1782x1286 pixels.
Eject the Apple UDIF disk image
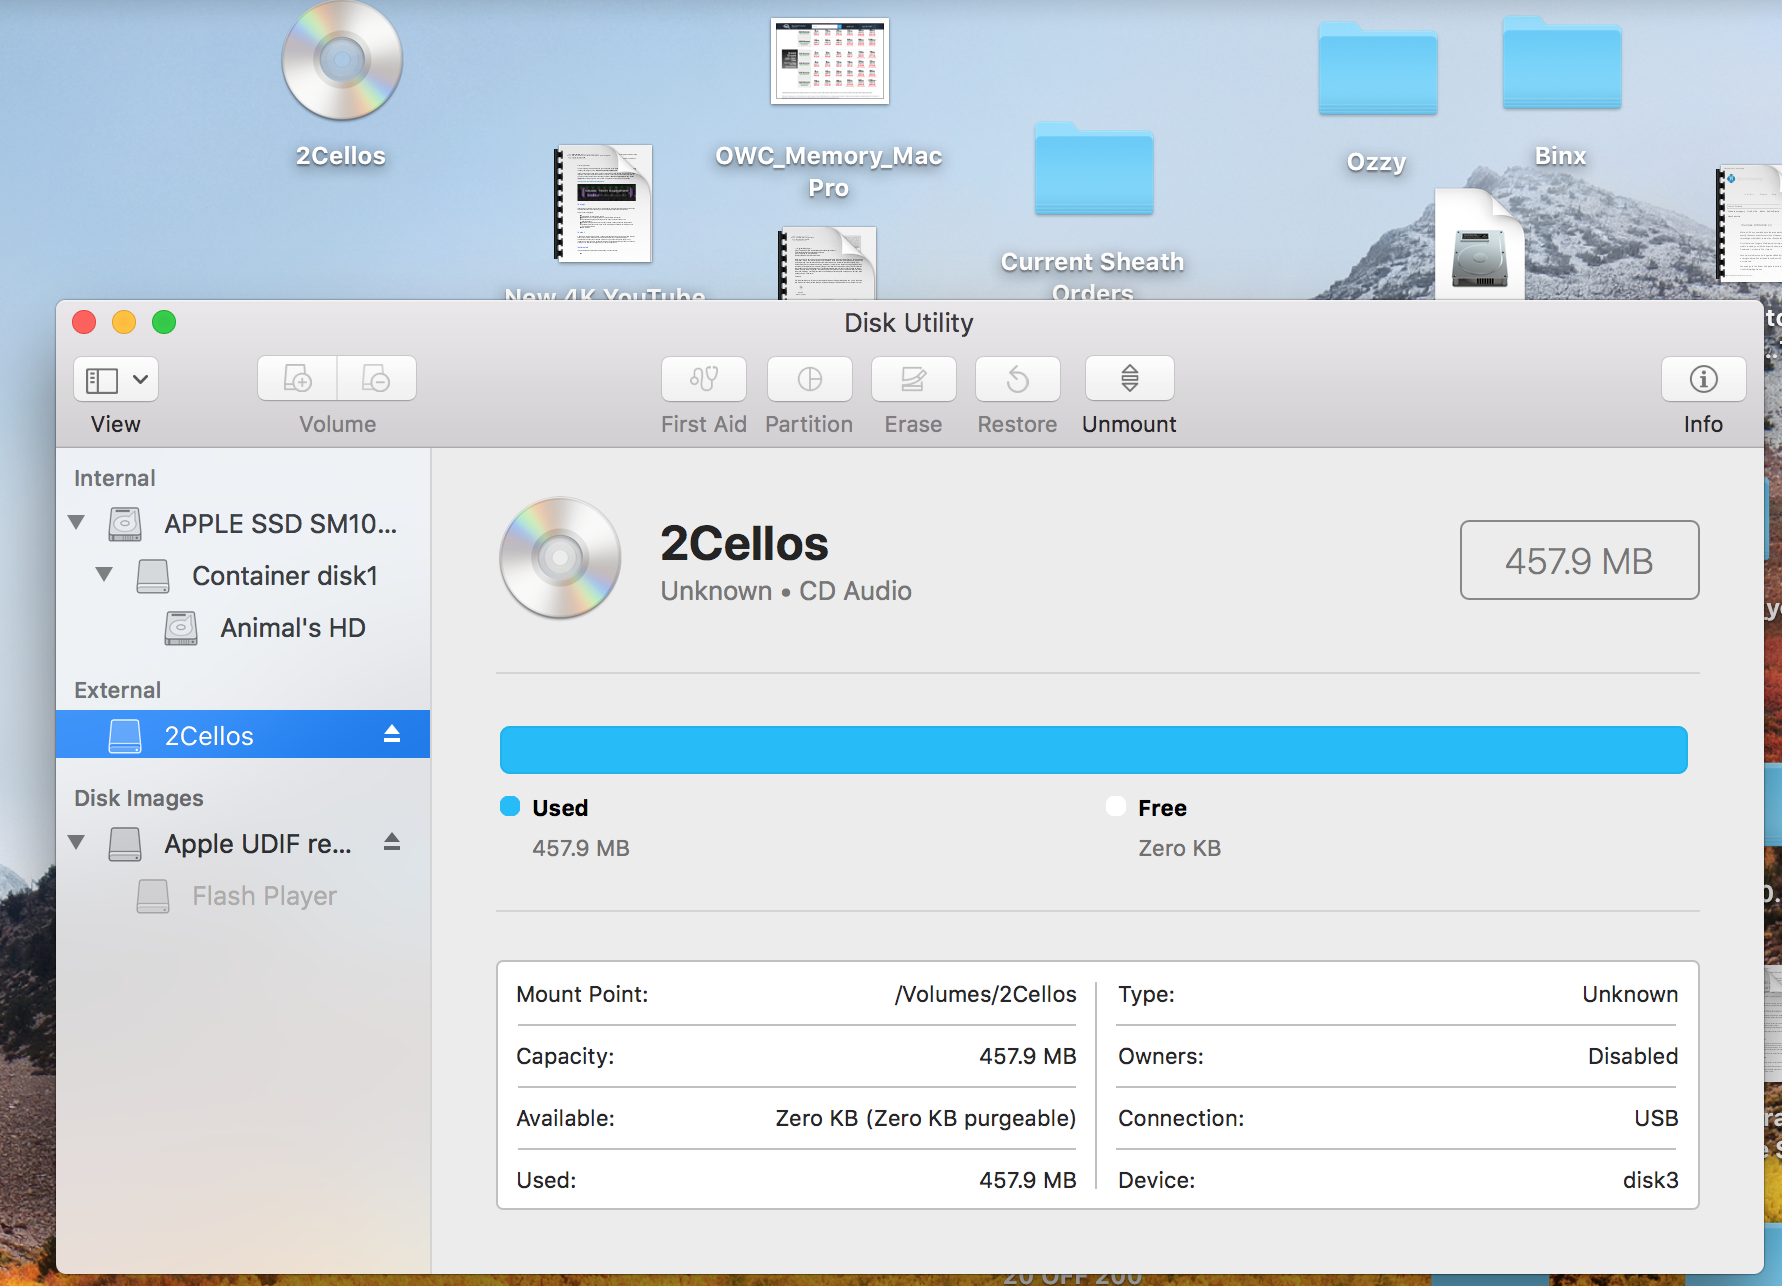click(392, 842)
